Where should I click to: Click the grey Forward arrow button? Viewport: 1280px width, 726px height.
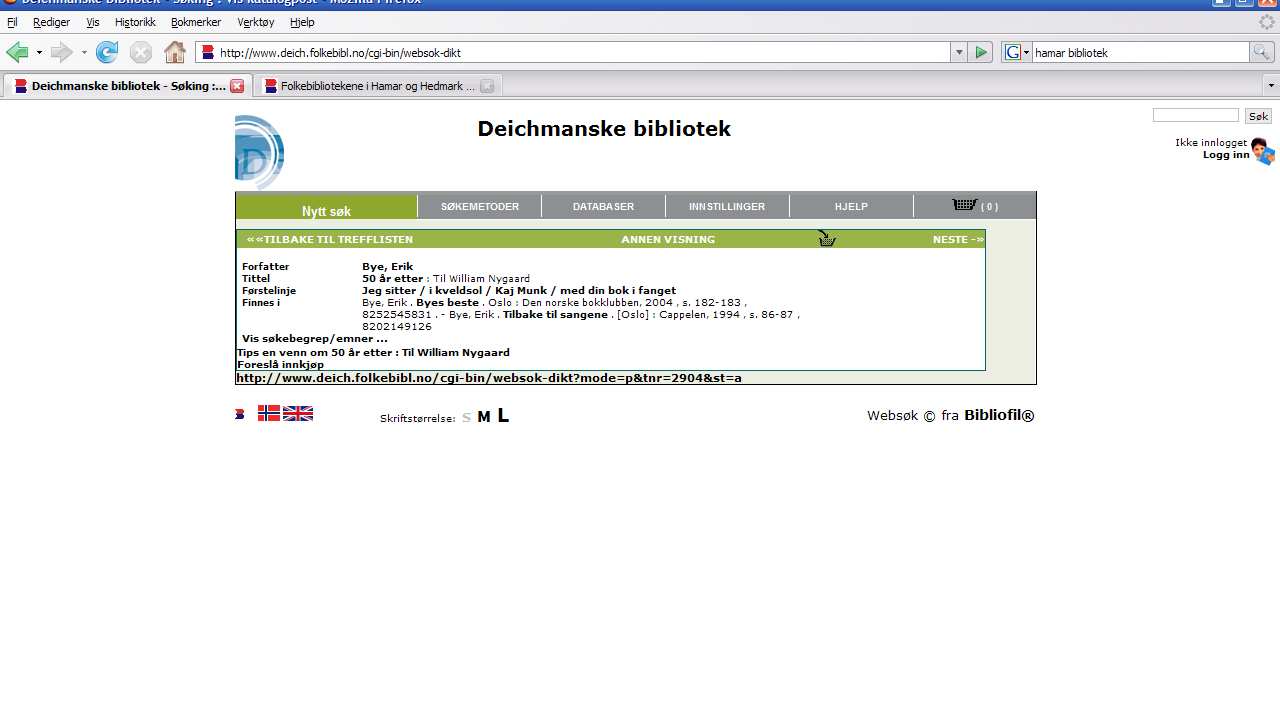61,52
